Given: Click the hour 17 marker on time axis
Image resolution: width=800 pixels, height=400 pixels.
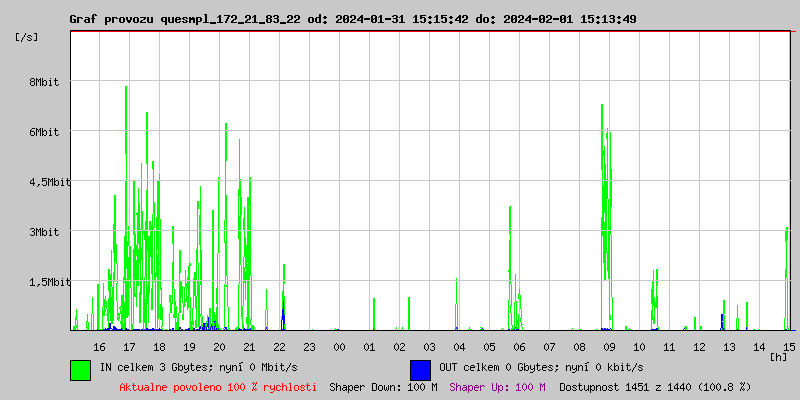Looking at the screenshot, I should coord(129,346).
